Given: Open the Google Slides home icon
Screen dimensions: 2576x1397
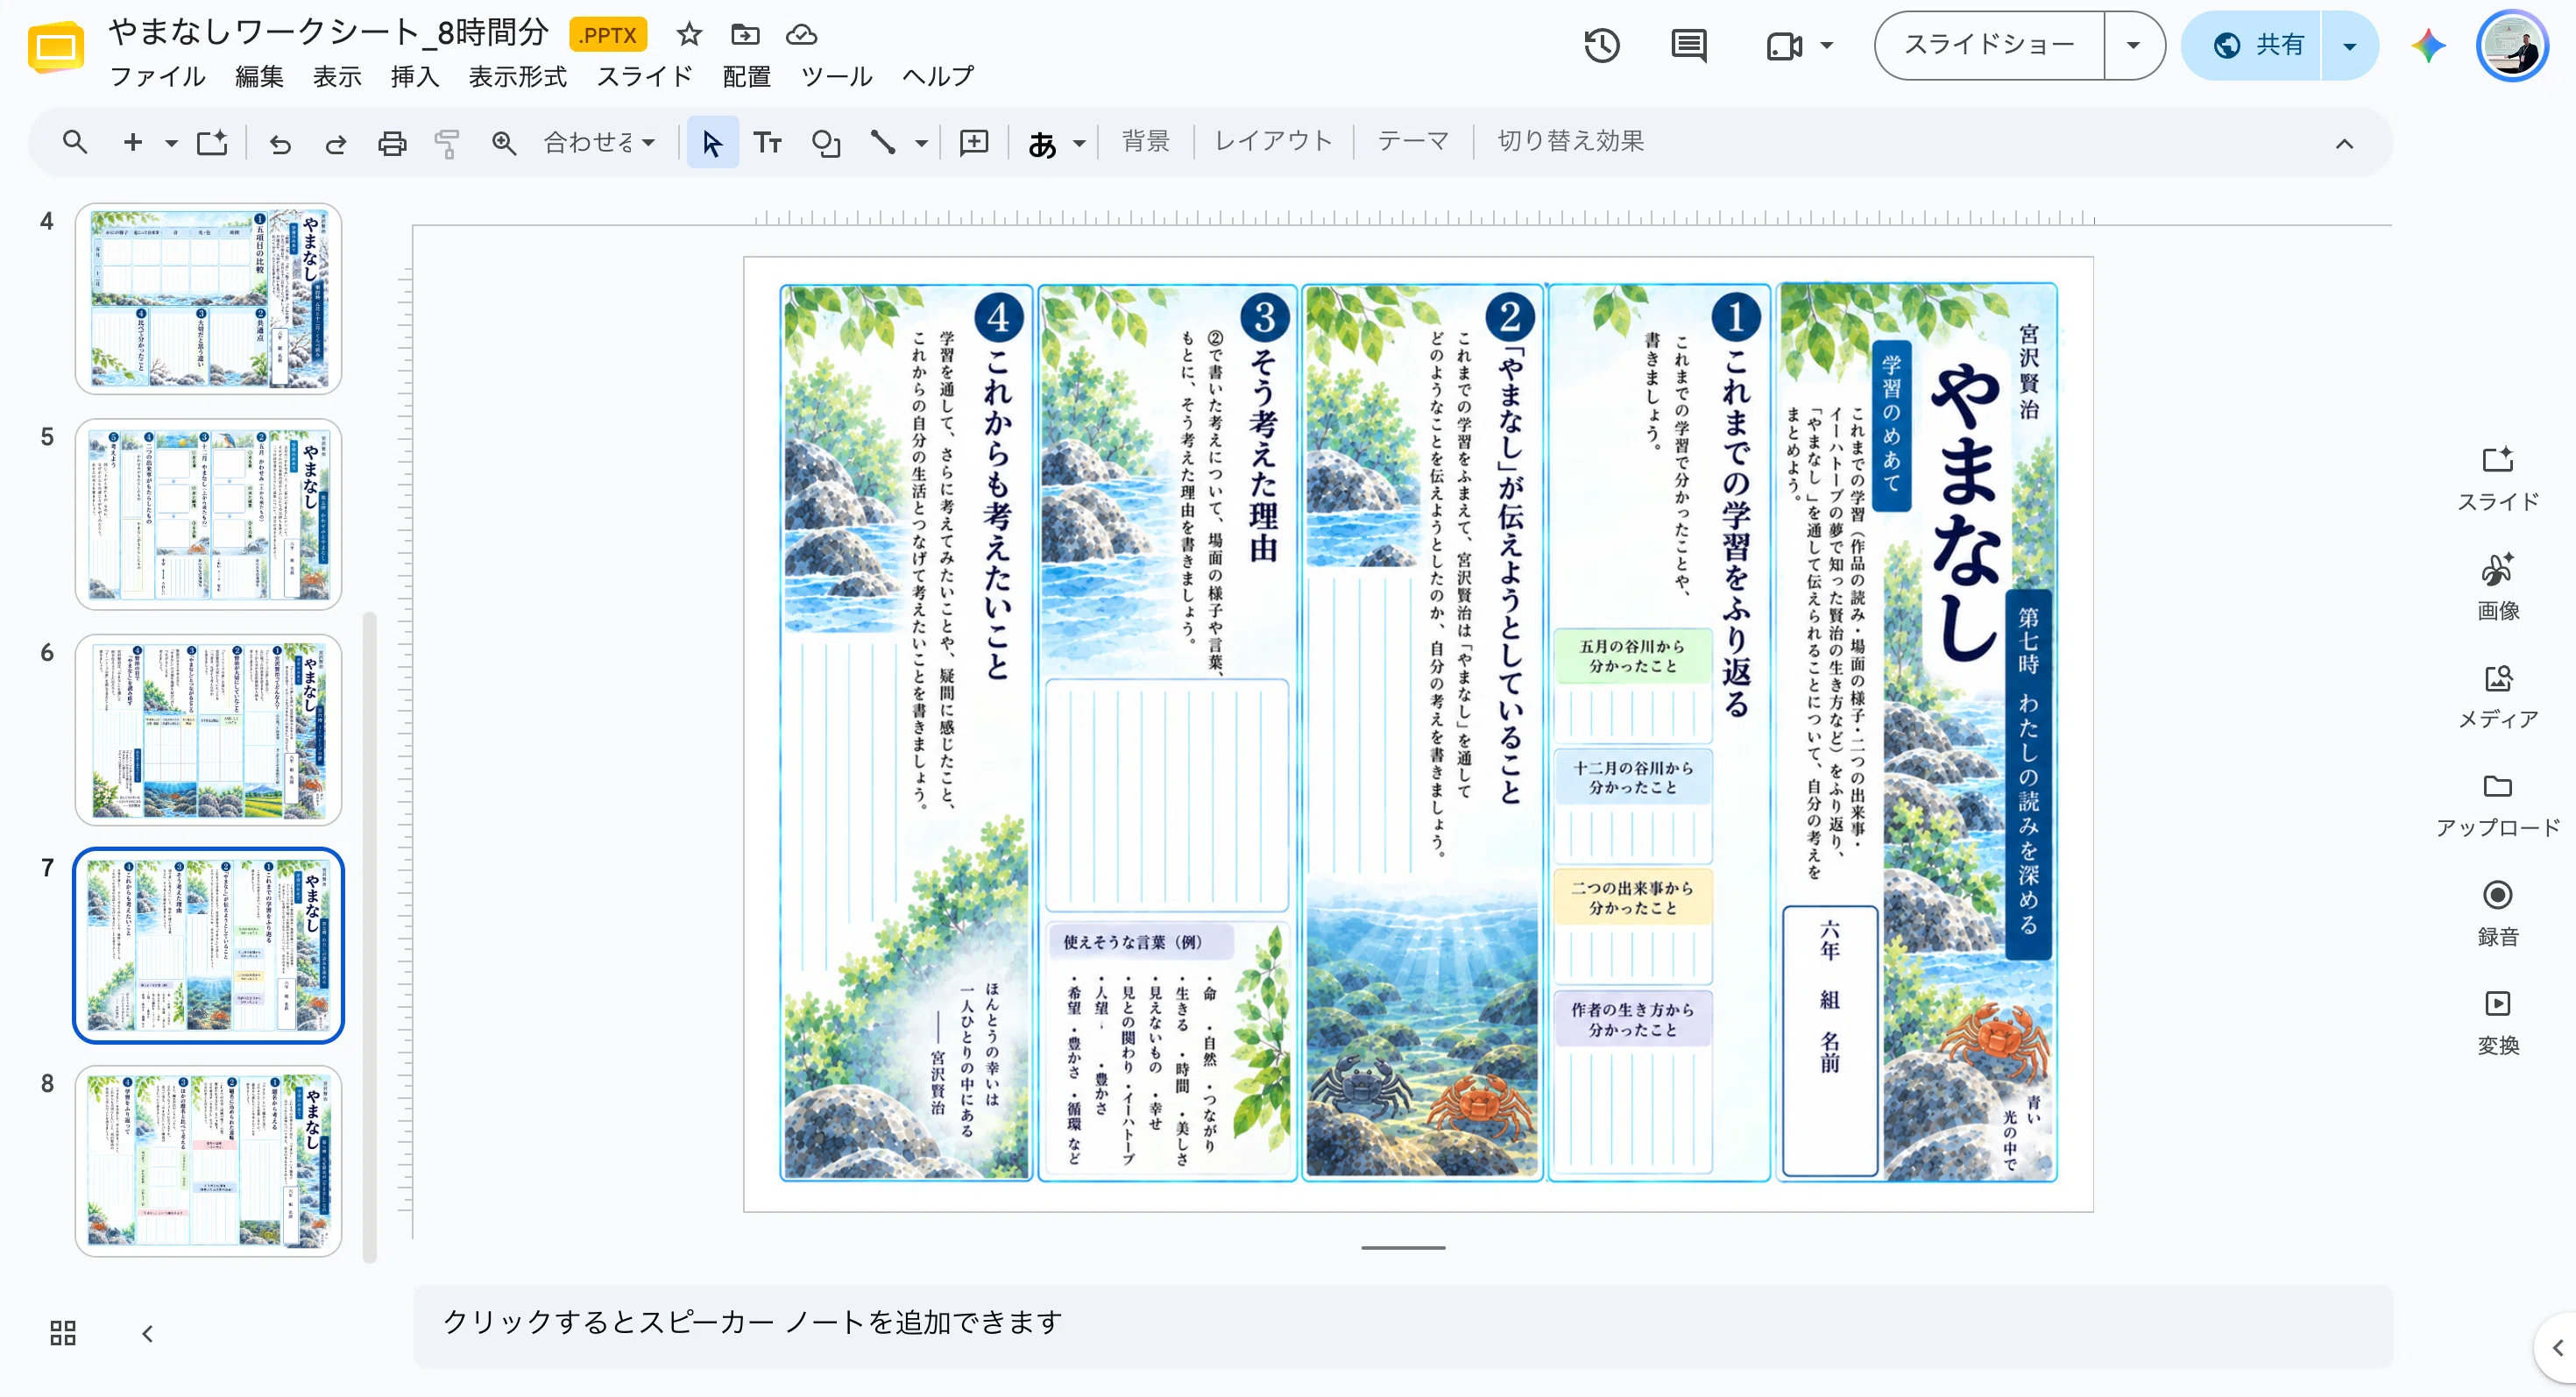Looking at the screenshot, I should coord(56,48).
